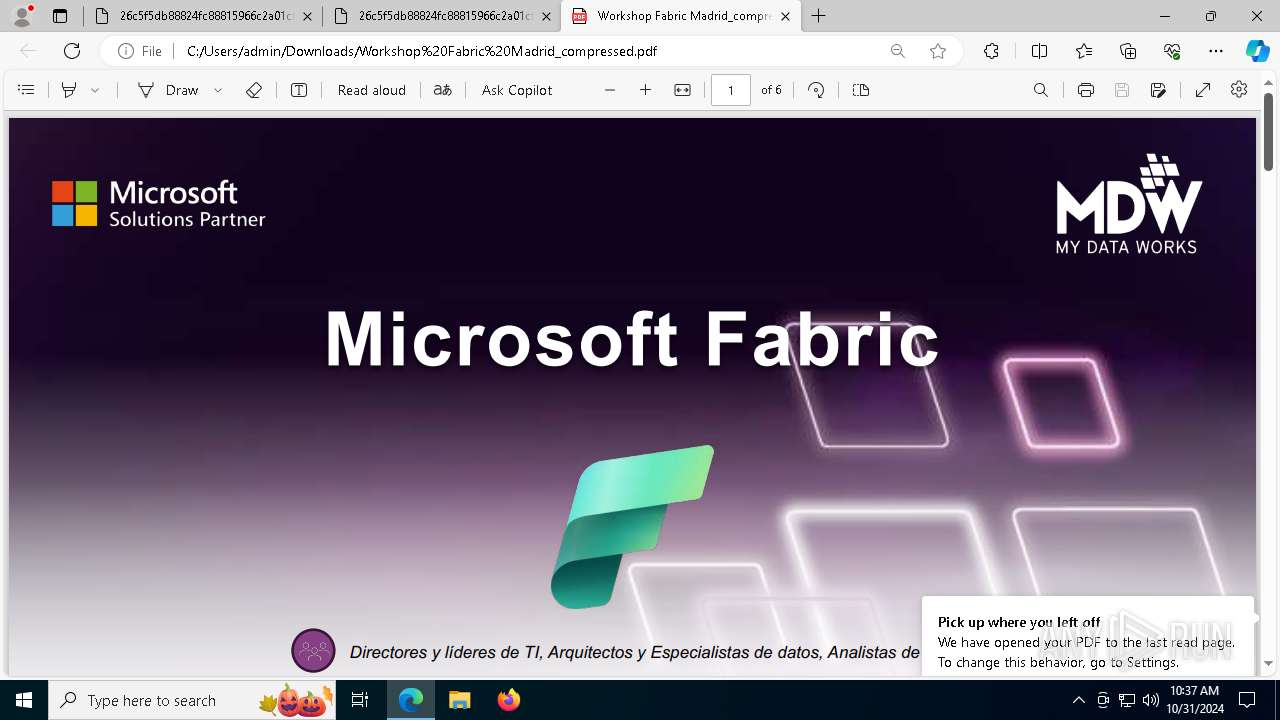
Task: Click the address bar zoom magnifier icon
Action: (x=898, y=51)
